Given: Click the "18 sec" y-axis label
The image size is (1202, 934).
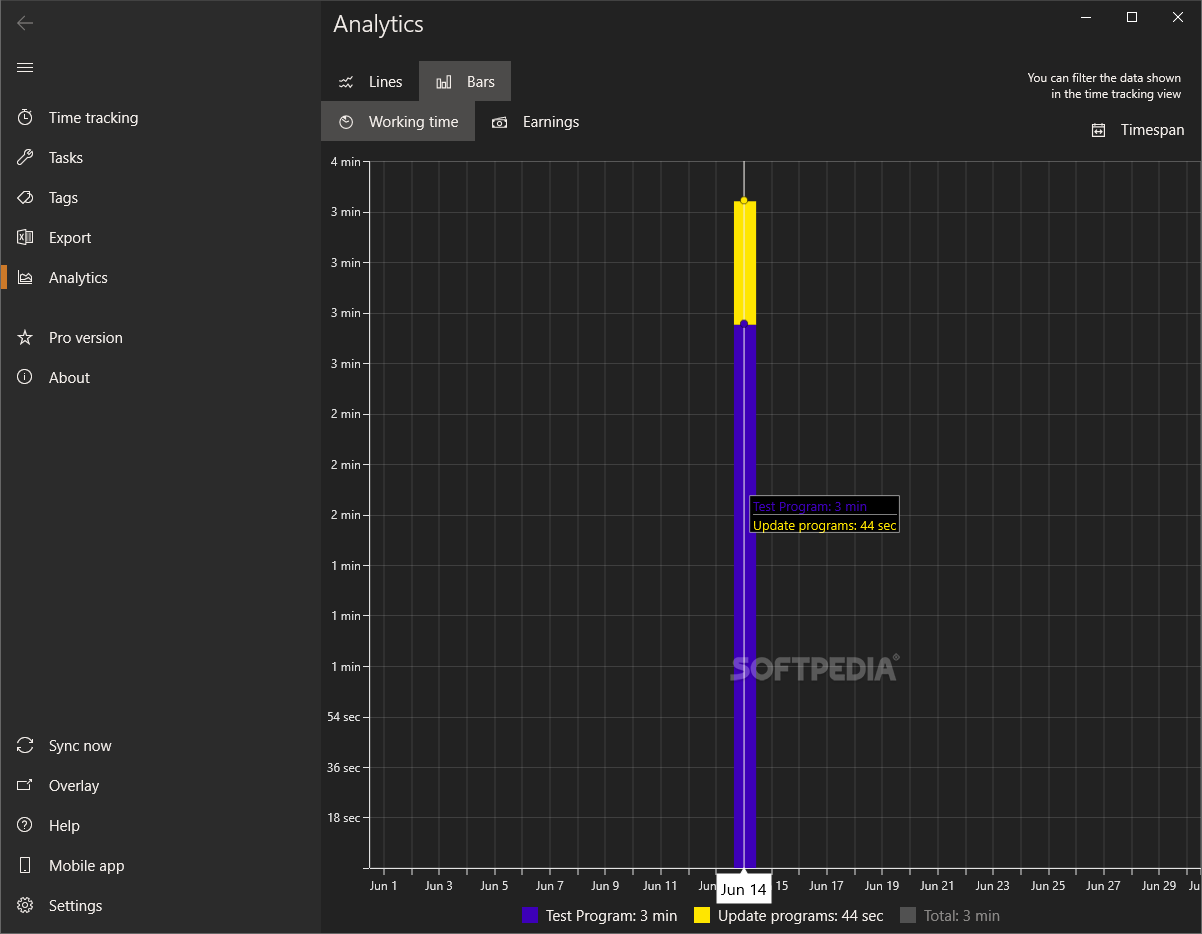Looking at the screenshot, I should tap(343, 818).
